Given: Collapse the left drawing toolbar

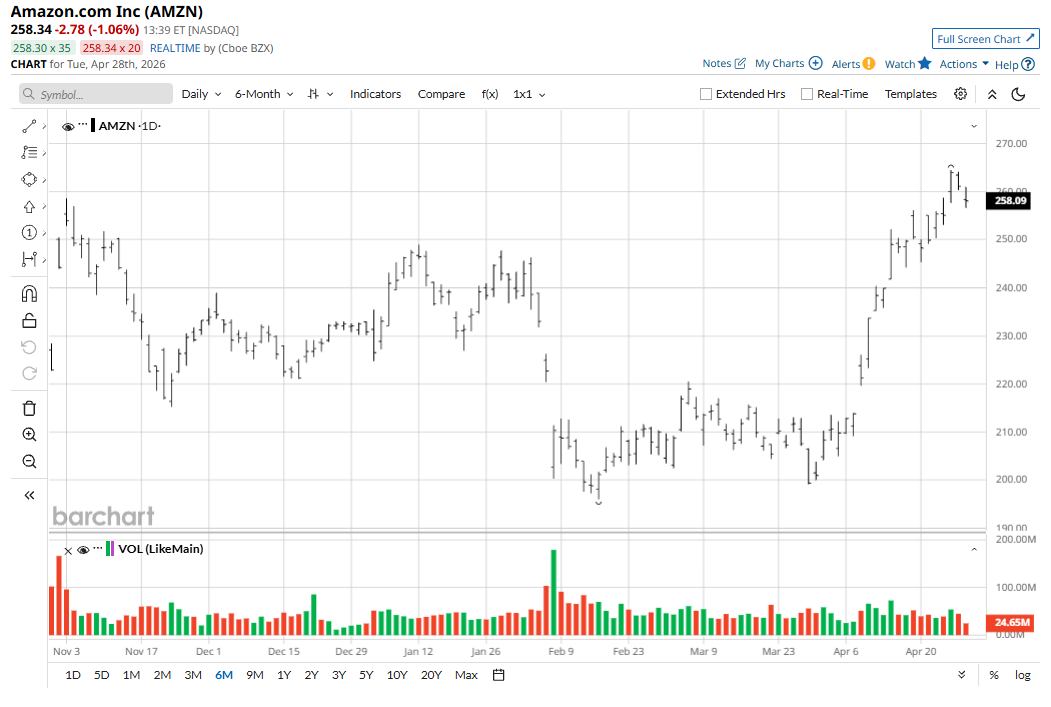Looking at the screenshot, I should pos(29,495).
